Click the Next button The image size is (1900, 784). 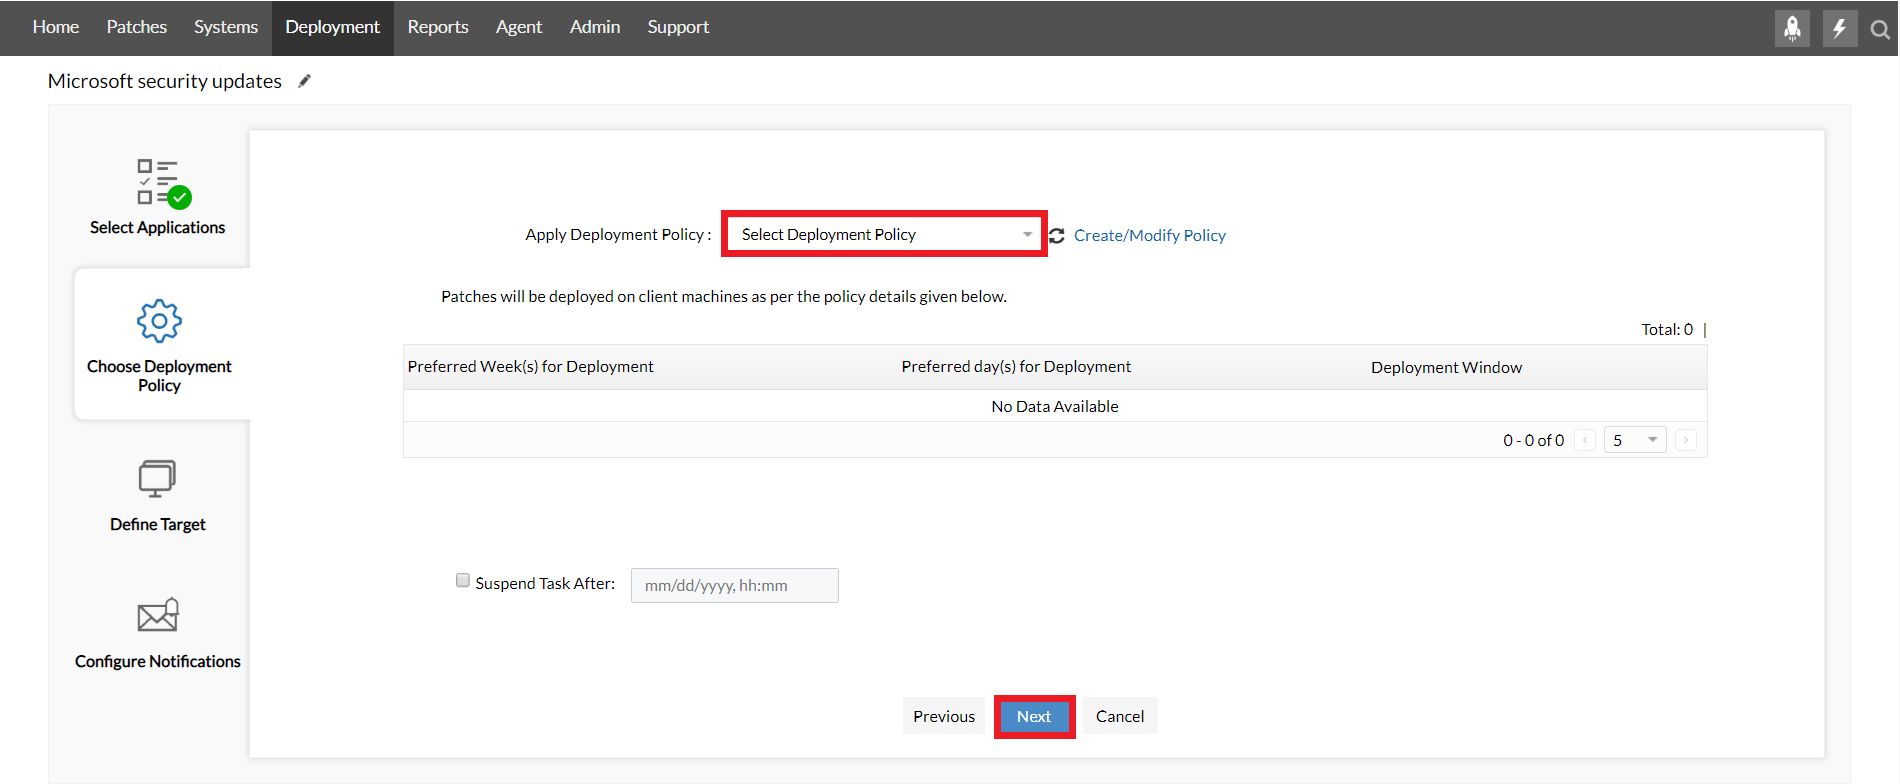coord(1034,716)
